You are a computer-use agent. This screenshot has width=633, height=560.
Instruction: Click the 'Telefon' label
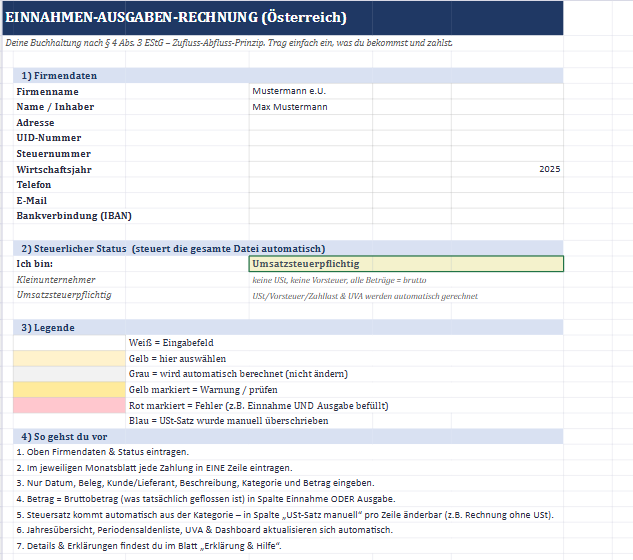point(34,185)
